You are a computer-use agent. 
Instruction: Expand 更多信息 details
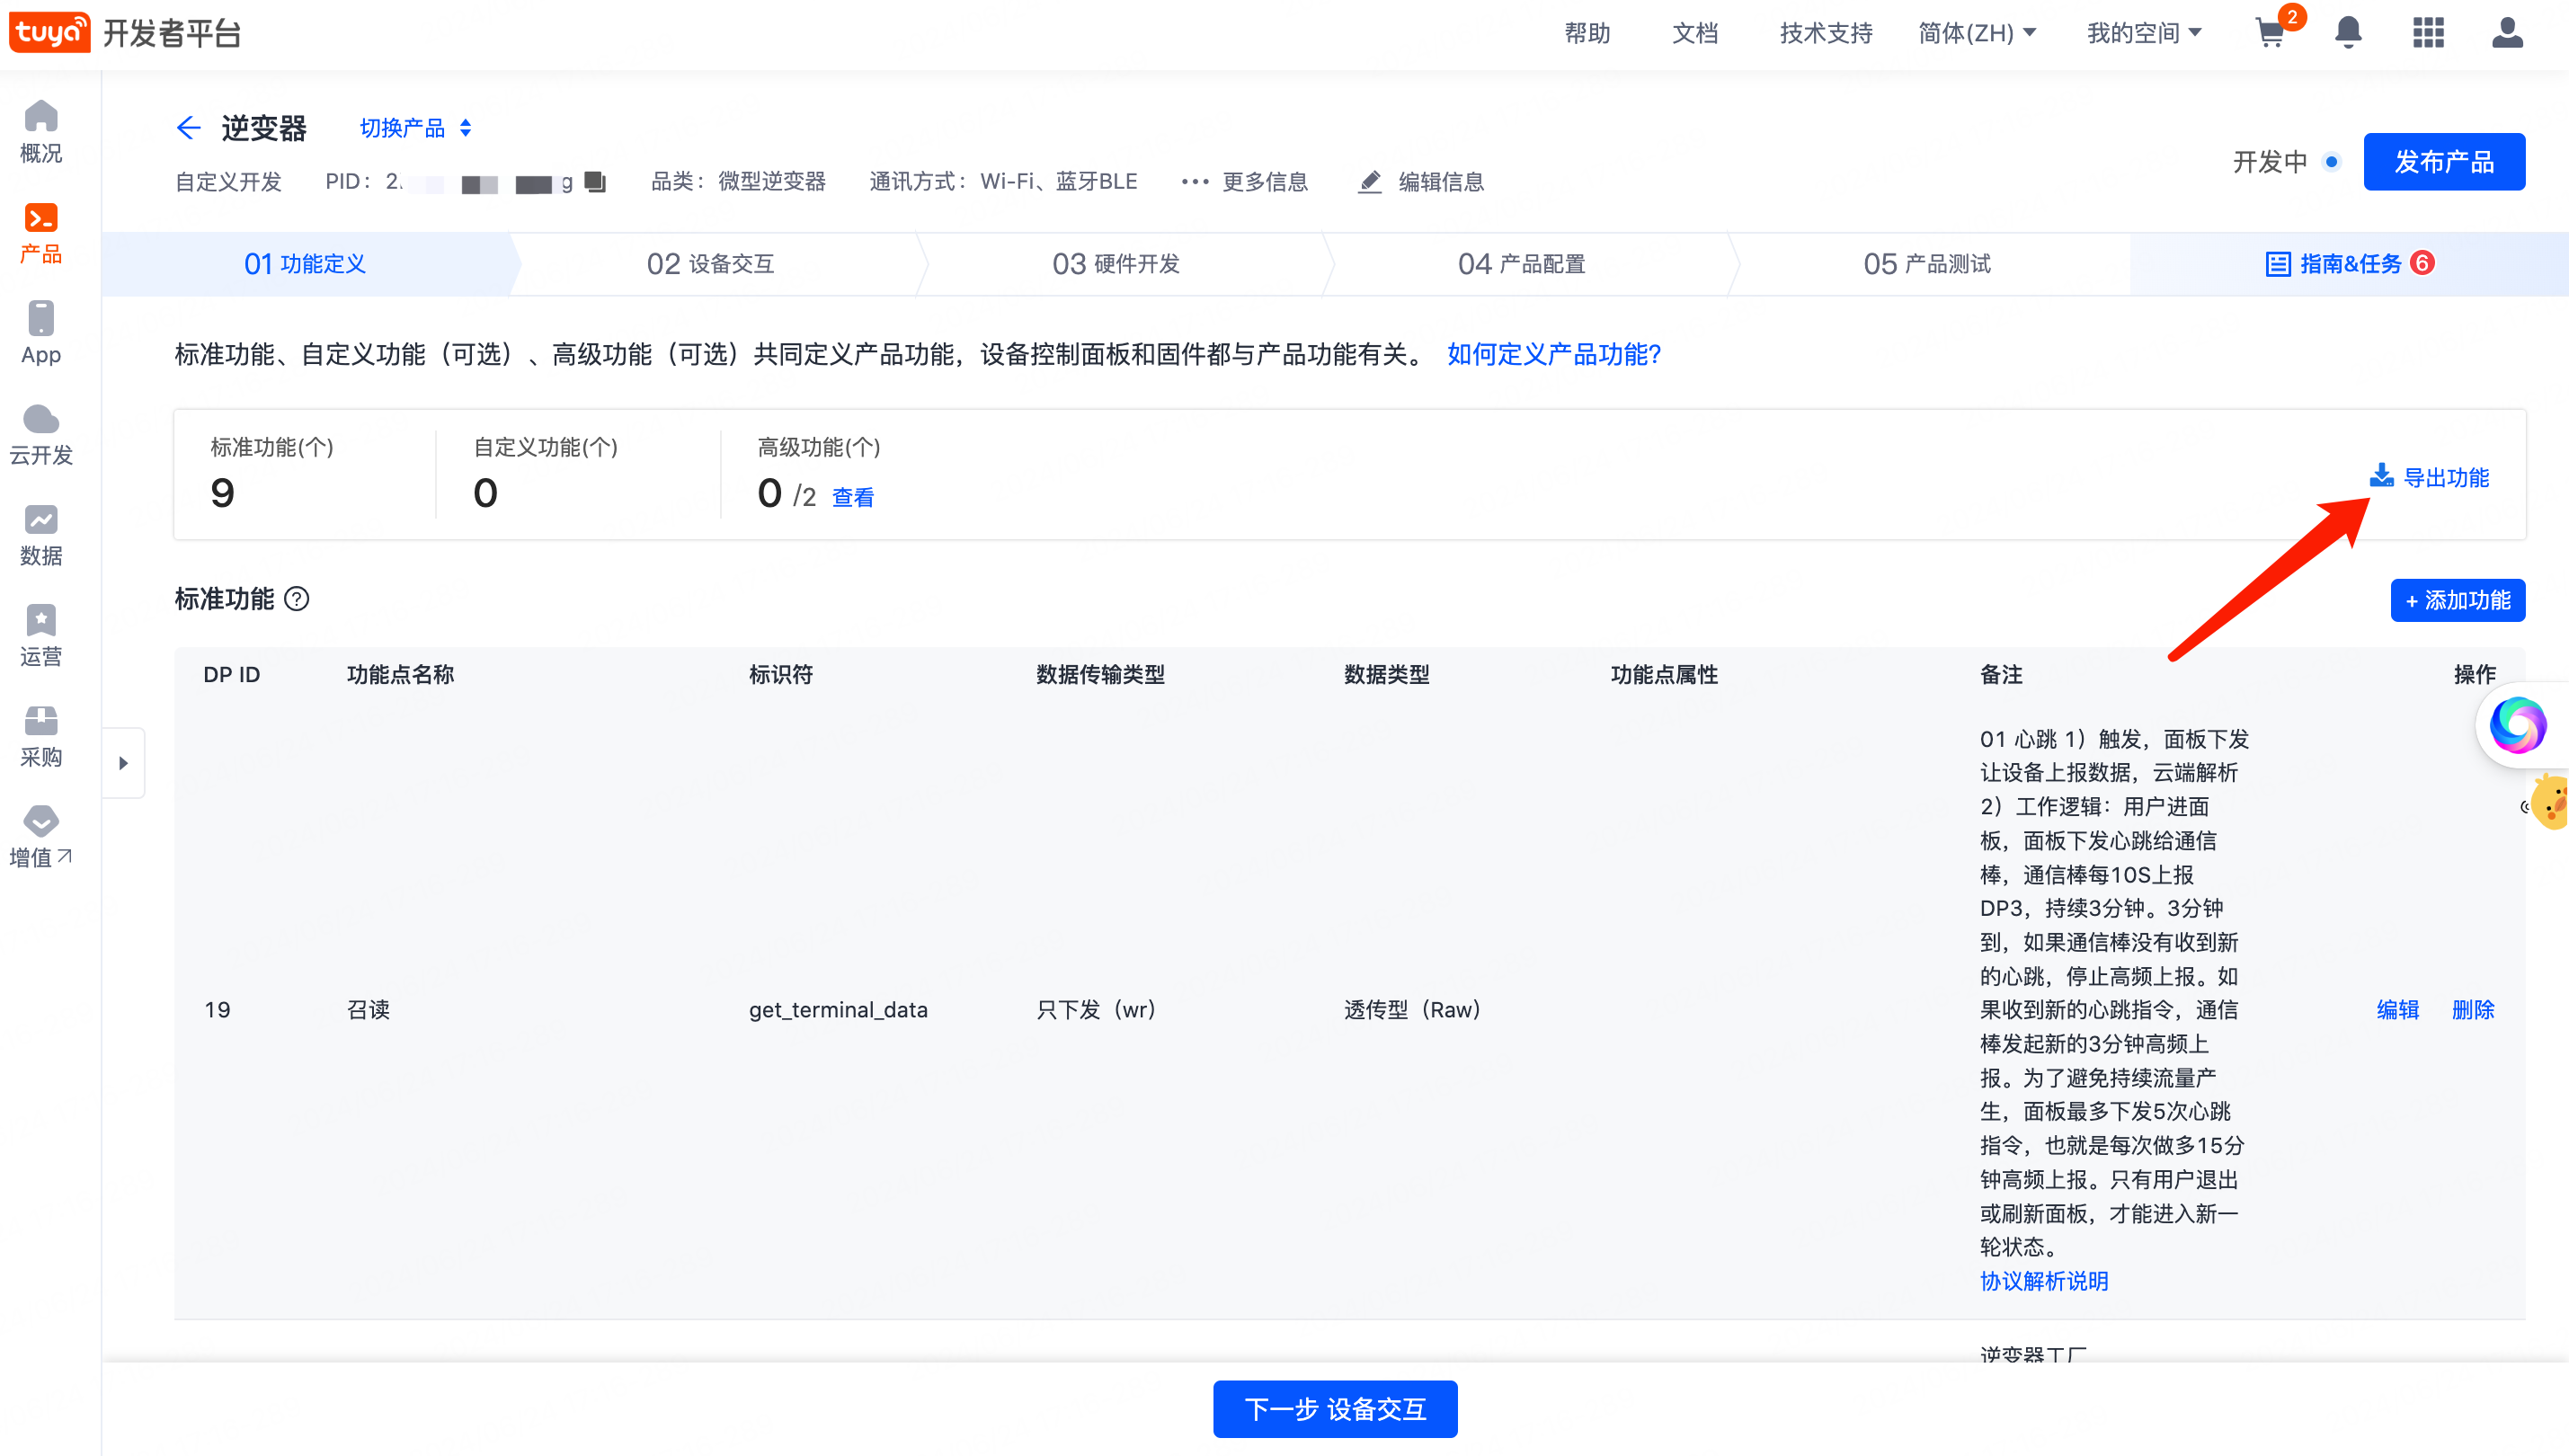1244,182
